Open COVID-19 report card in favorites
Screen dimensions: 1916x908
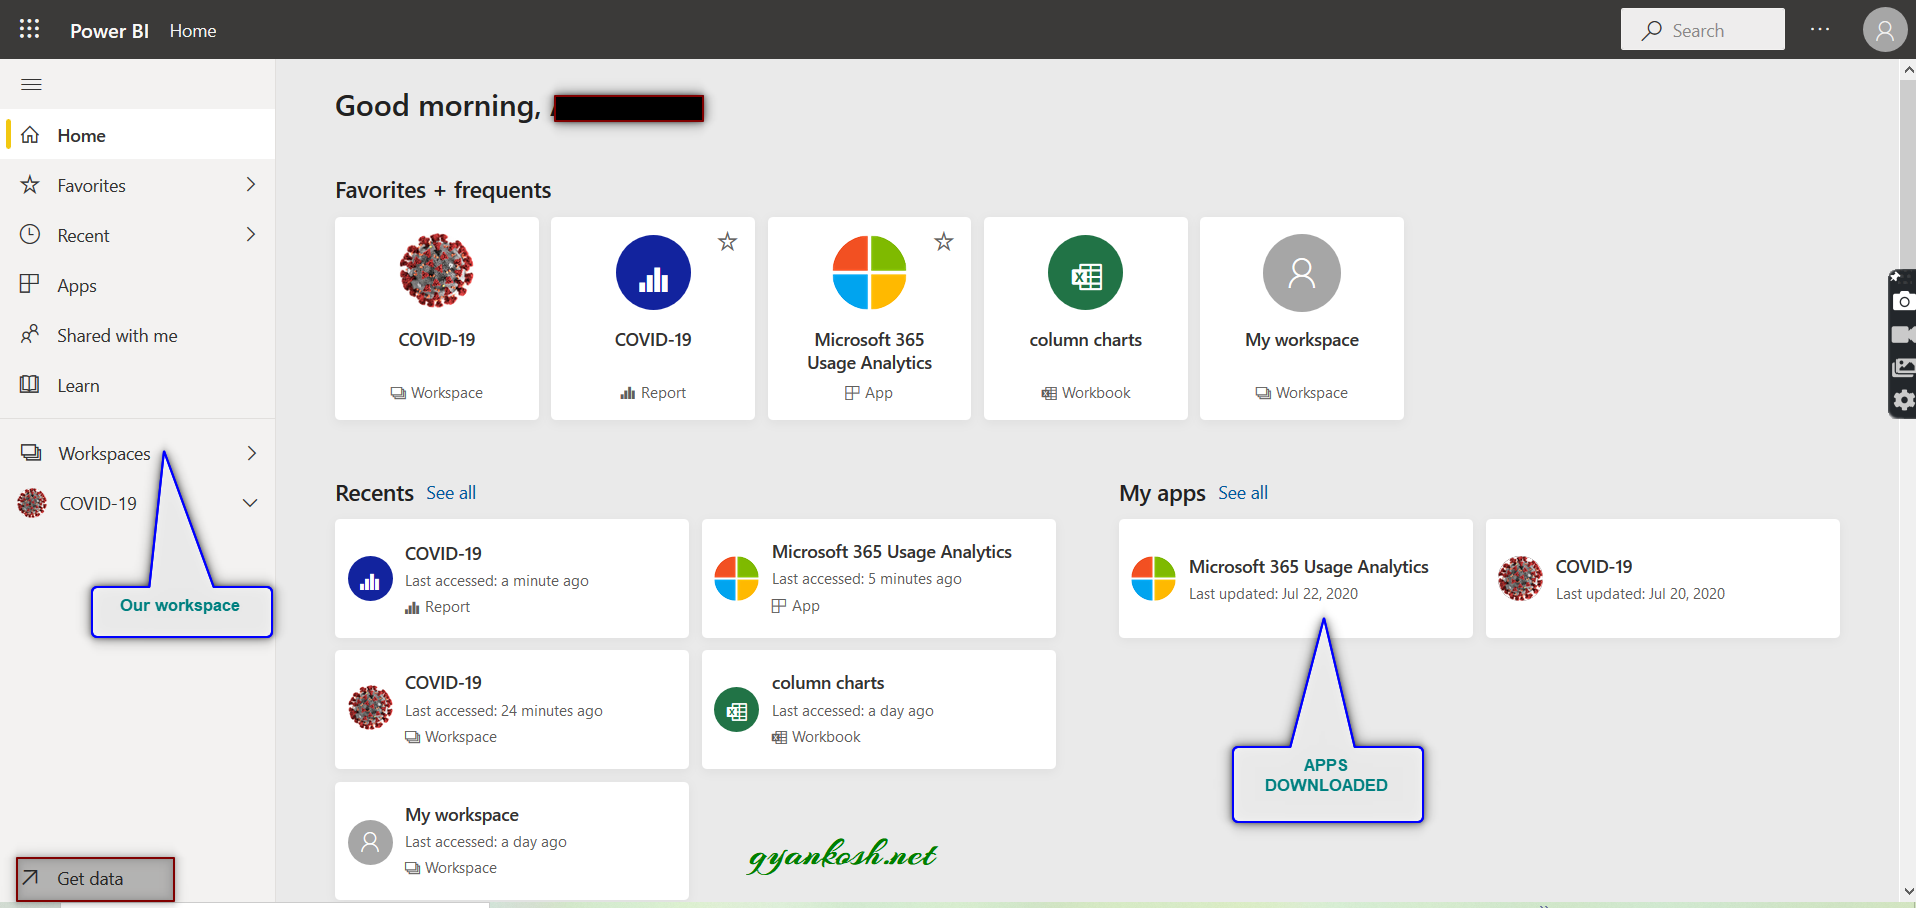[x=653, y=318]
